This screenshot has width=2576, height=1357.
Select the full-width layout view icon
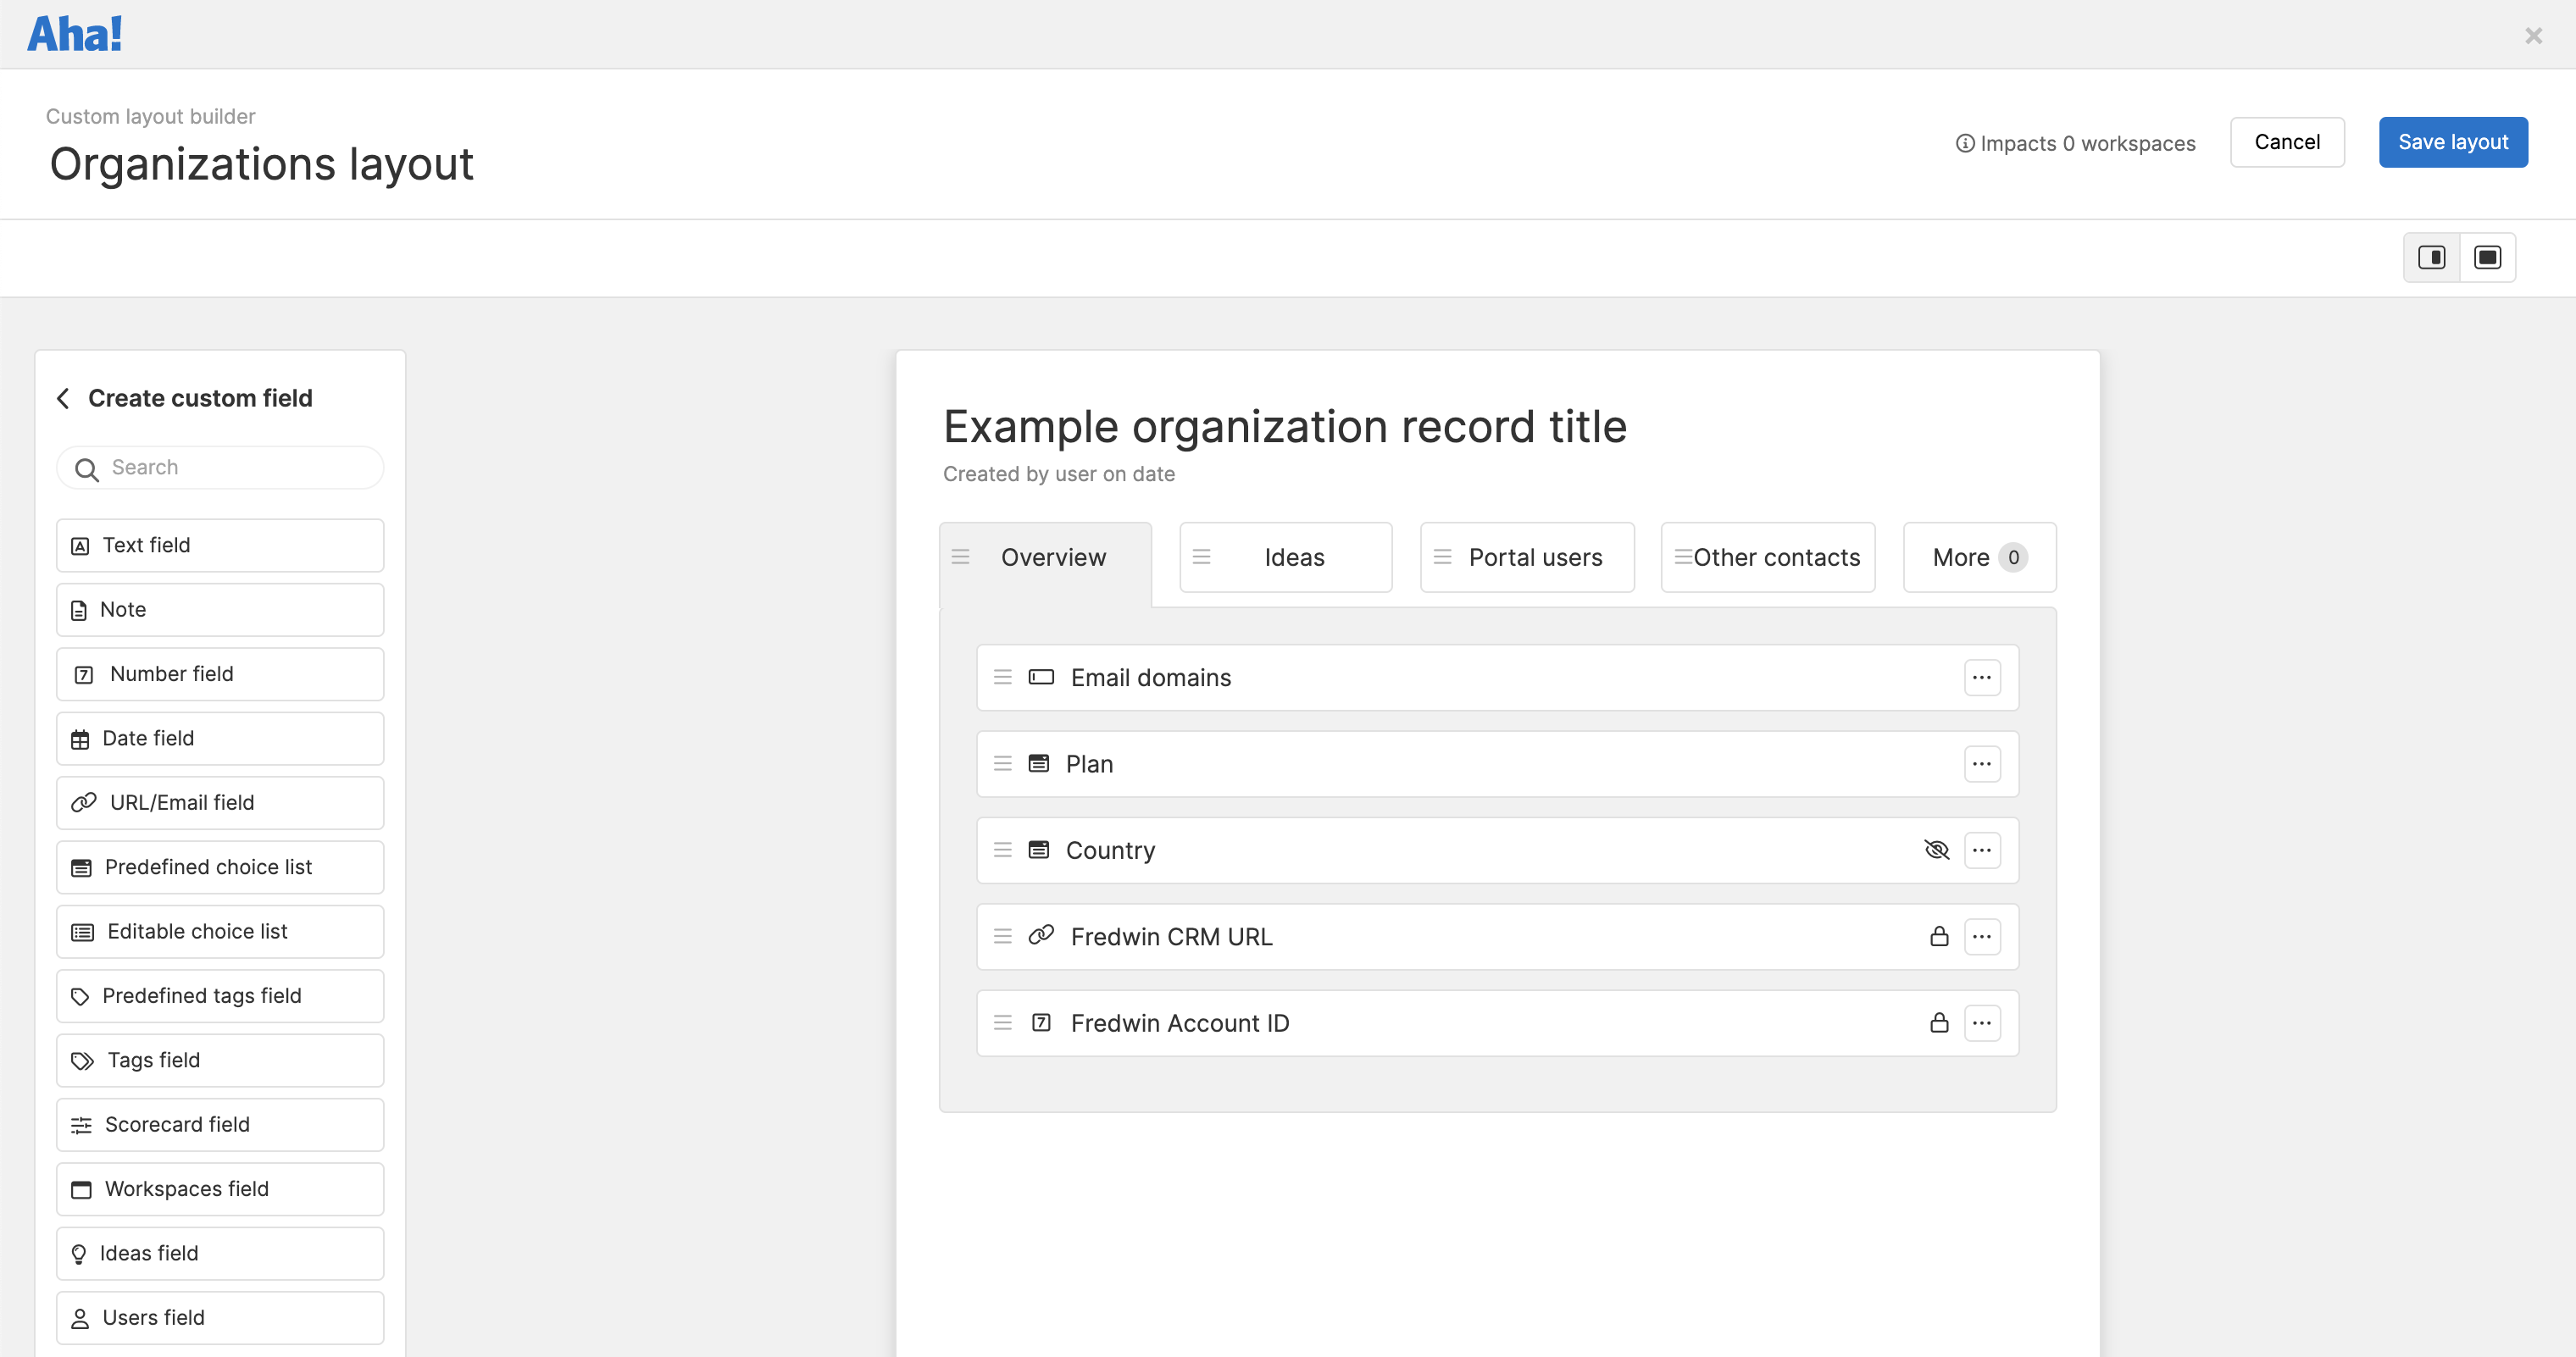2488,257
